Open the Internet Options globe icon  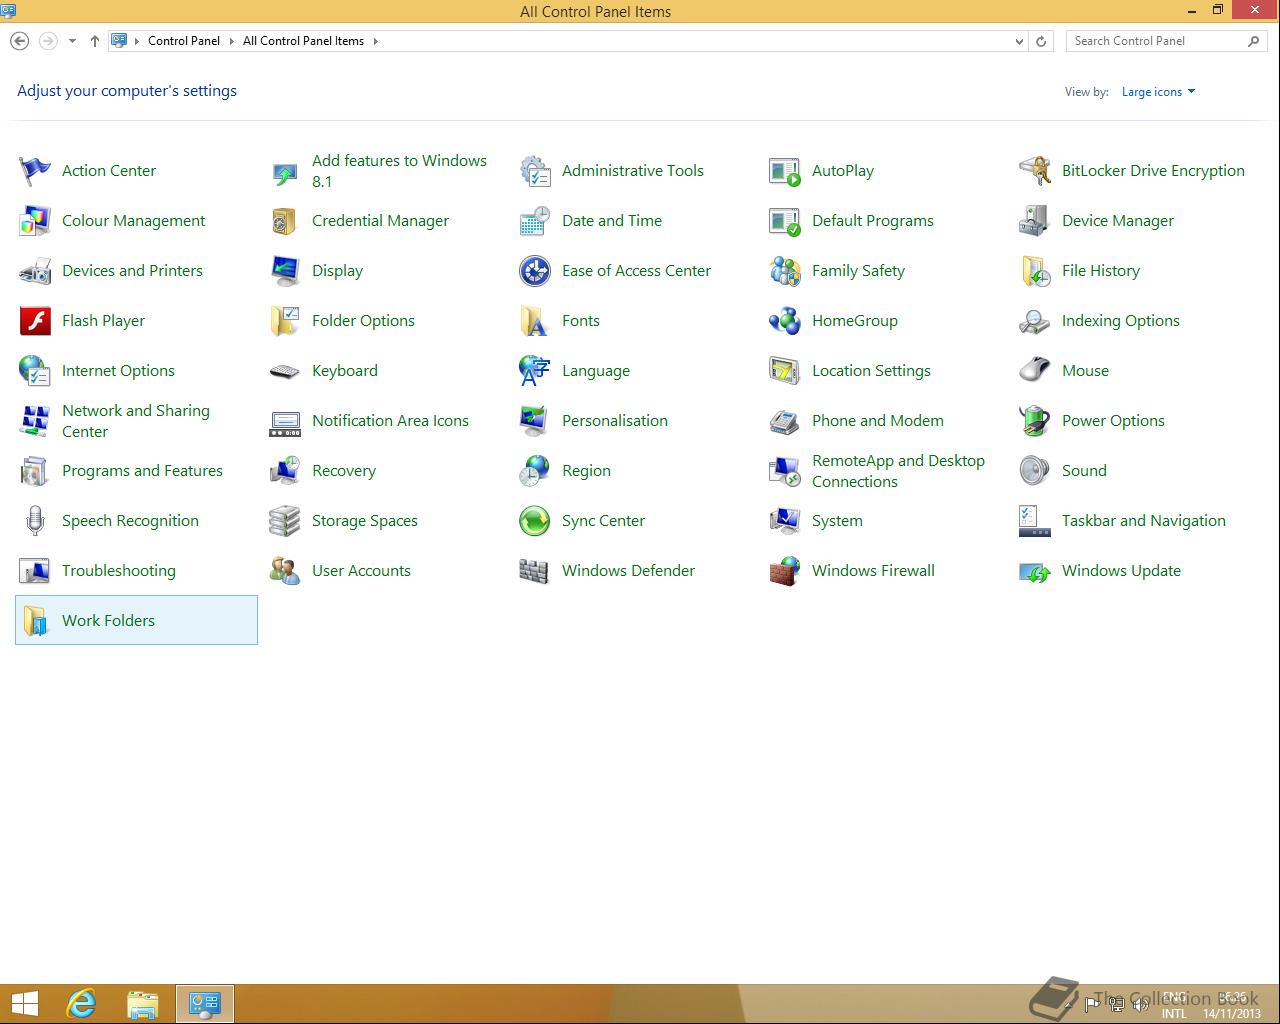point(35,371)
